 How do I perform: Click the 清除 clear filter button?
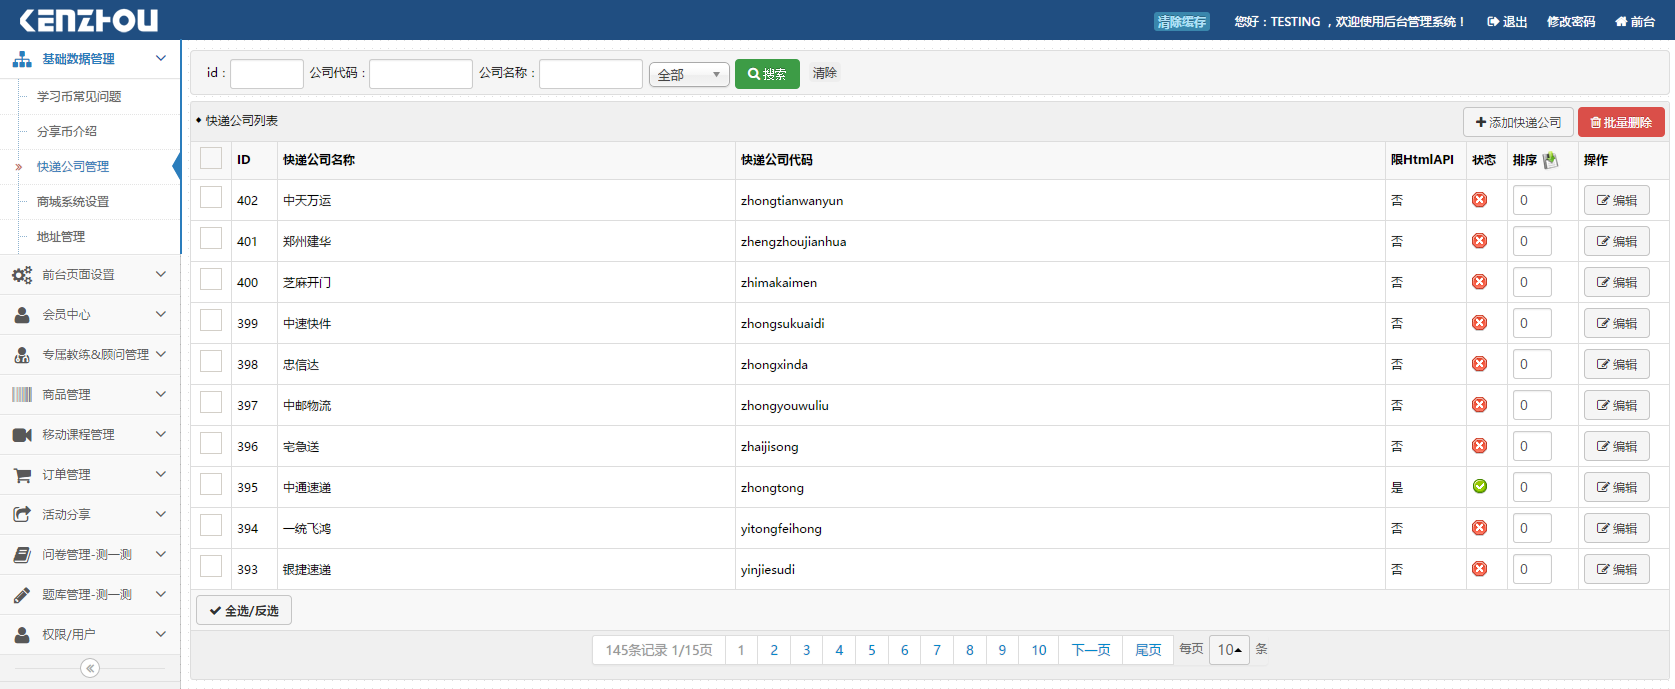point(825,73)
